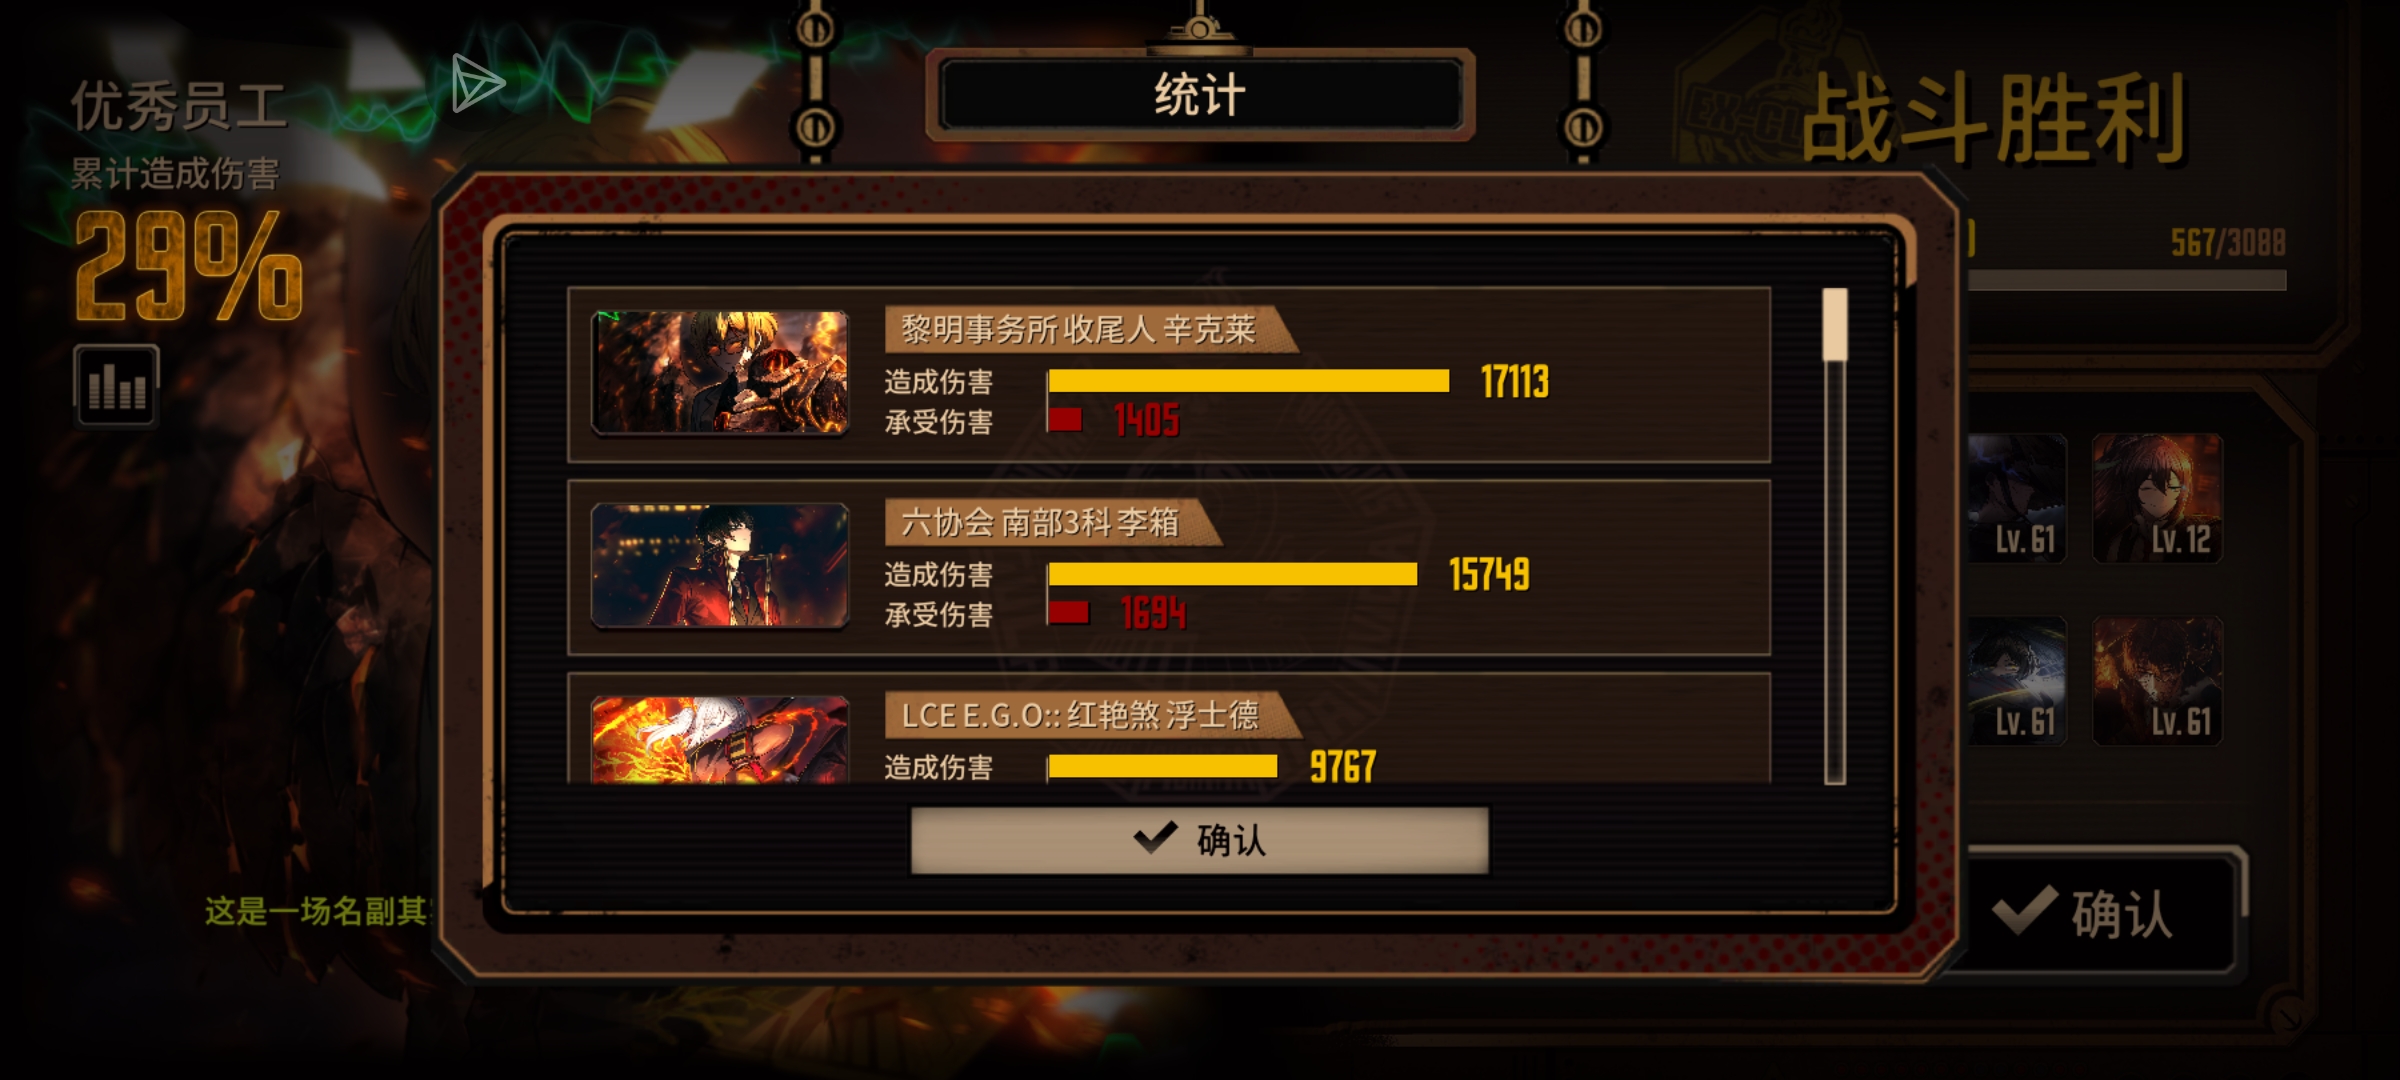Viewport: 2400px width, 1080px height.
Task: Click the large checkmark on background 确认 button
Action: click(x=2024, y=910)
